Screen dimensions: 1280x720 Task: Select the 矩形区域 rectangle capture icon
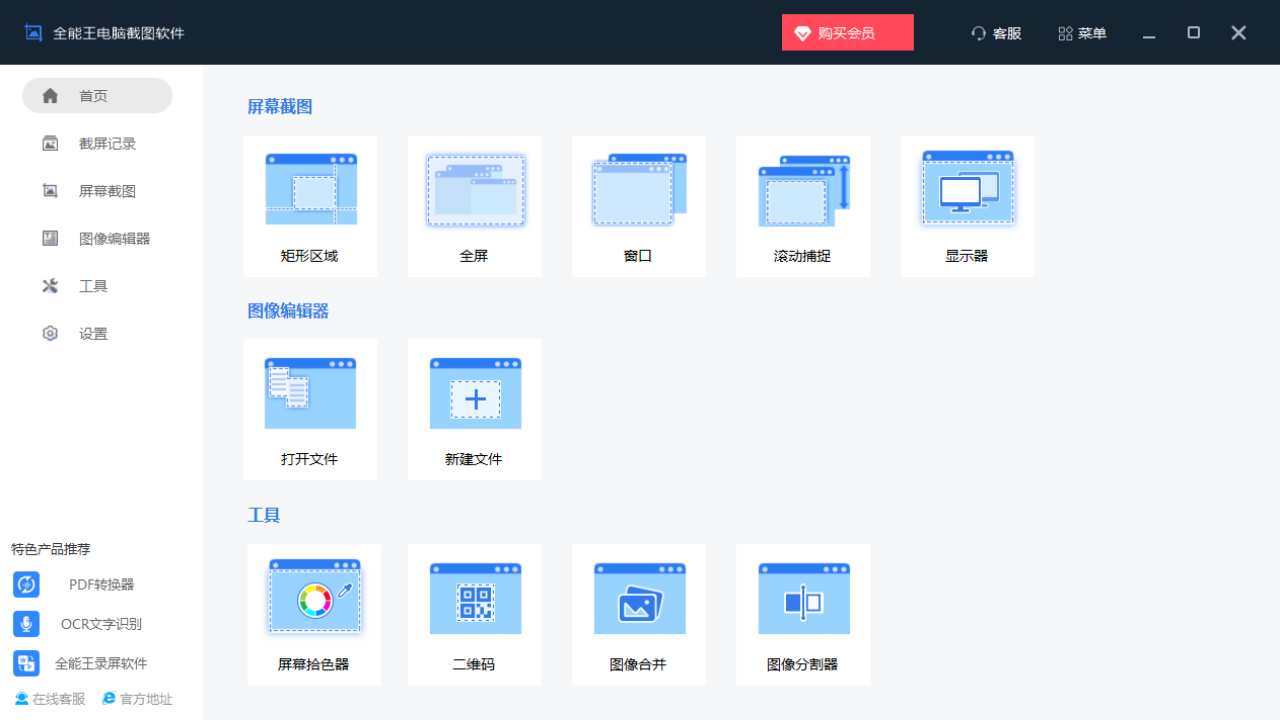point(310,190)
